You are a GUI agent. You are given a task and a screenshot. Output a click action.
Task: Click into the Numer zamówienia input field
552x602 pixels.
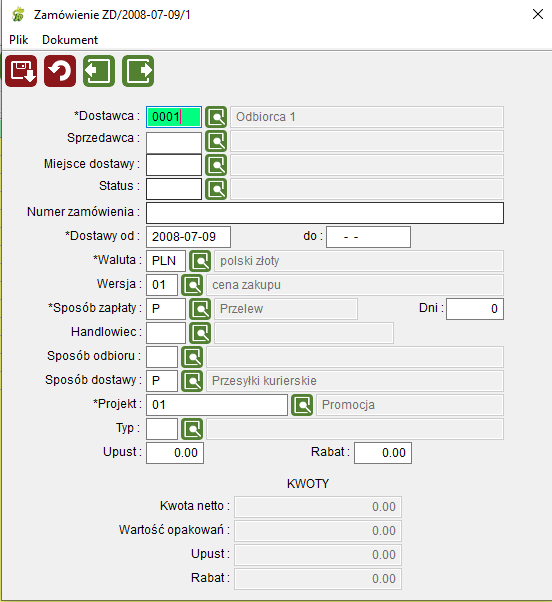click(x=325, y=213)
